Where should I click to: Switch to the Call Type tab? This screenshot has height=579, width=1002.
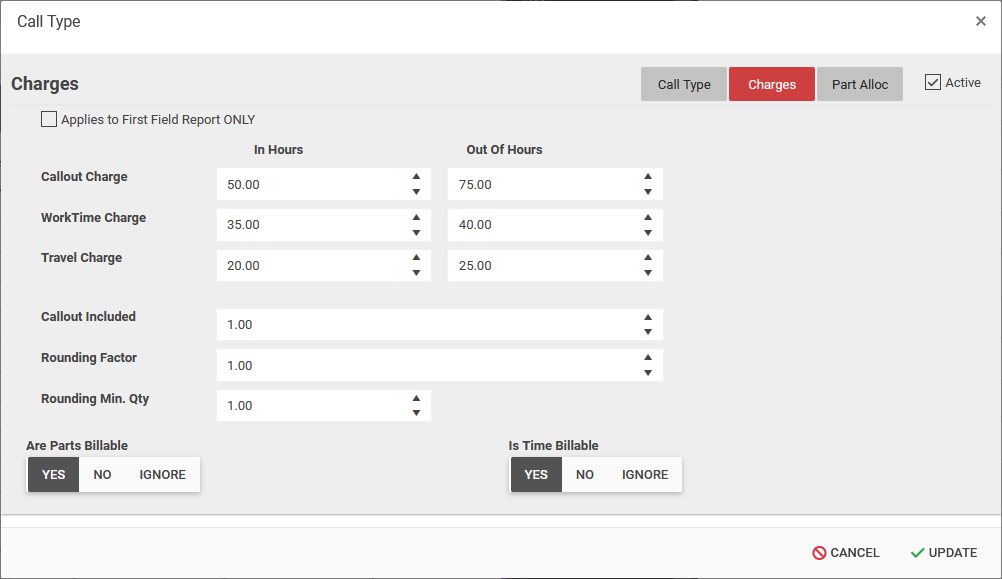(684, 85)
